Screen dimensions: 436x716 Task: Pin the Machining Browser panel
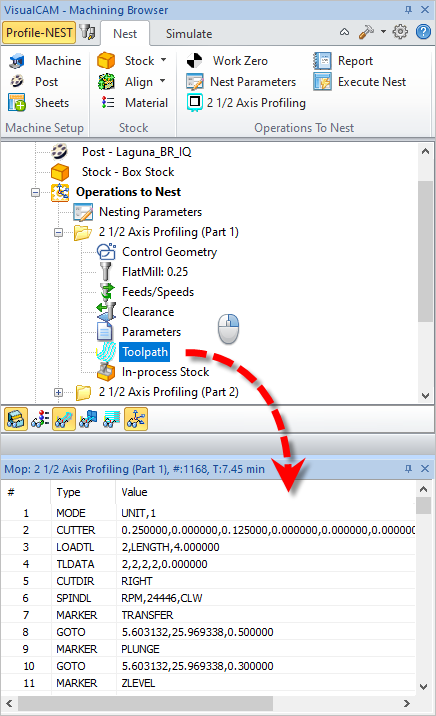click(408, 10)
